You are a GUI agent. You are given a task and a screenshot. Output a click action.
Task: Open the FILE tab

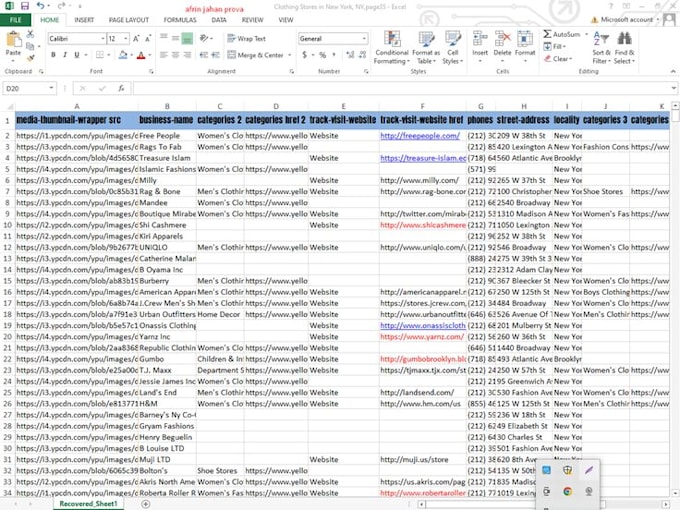(15, 20)
